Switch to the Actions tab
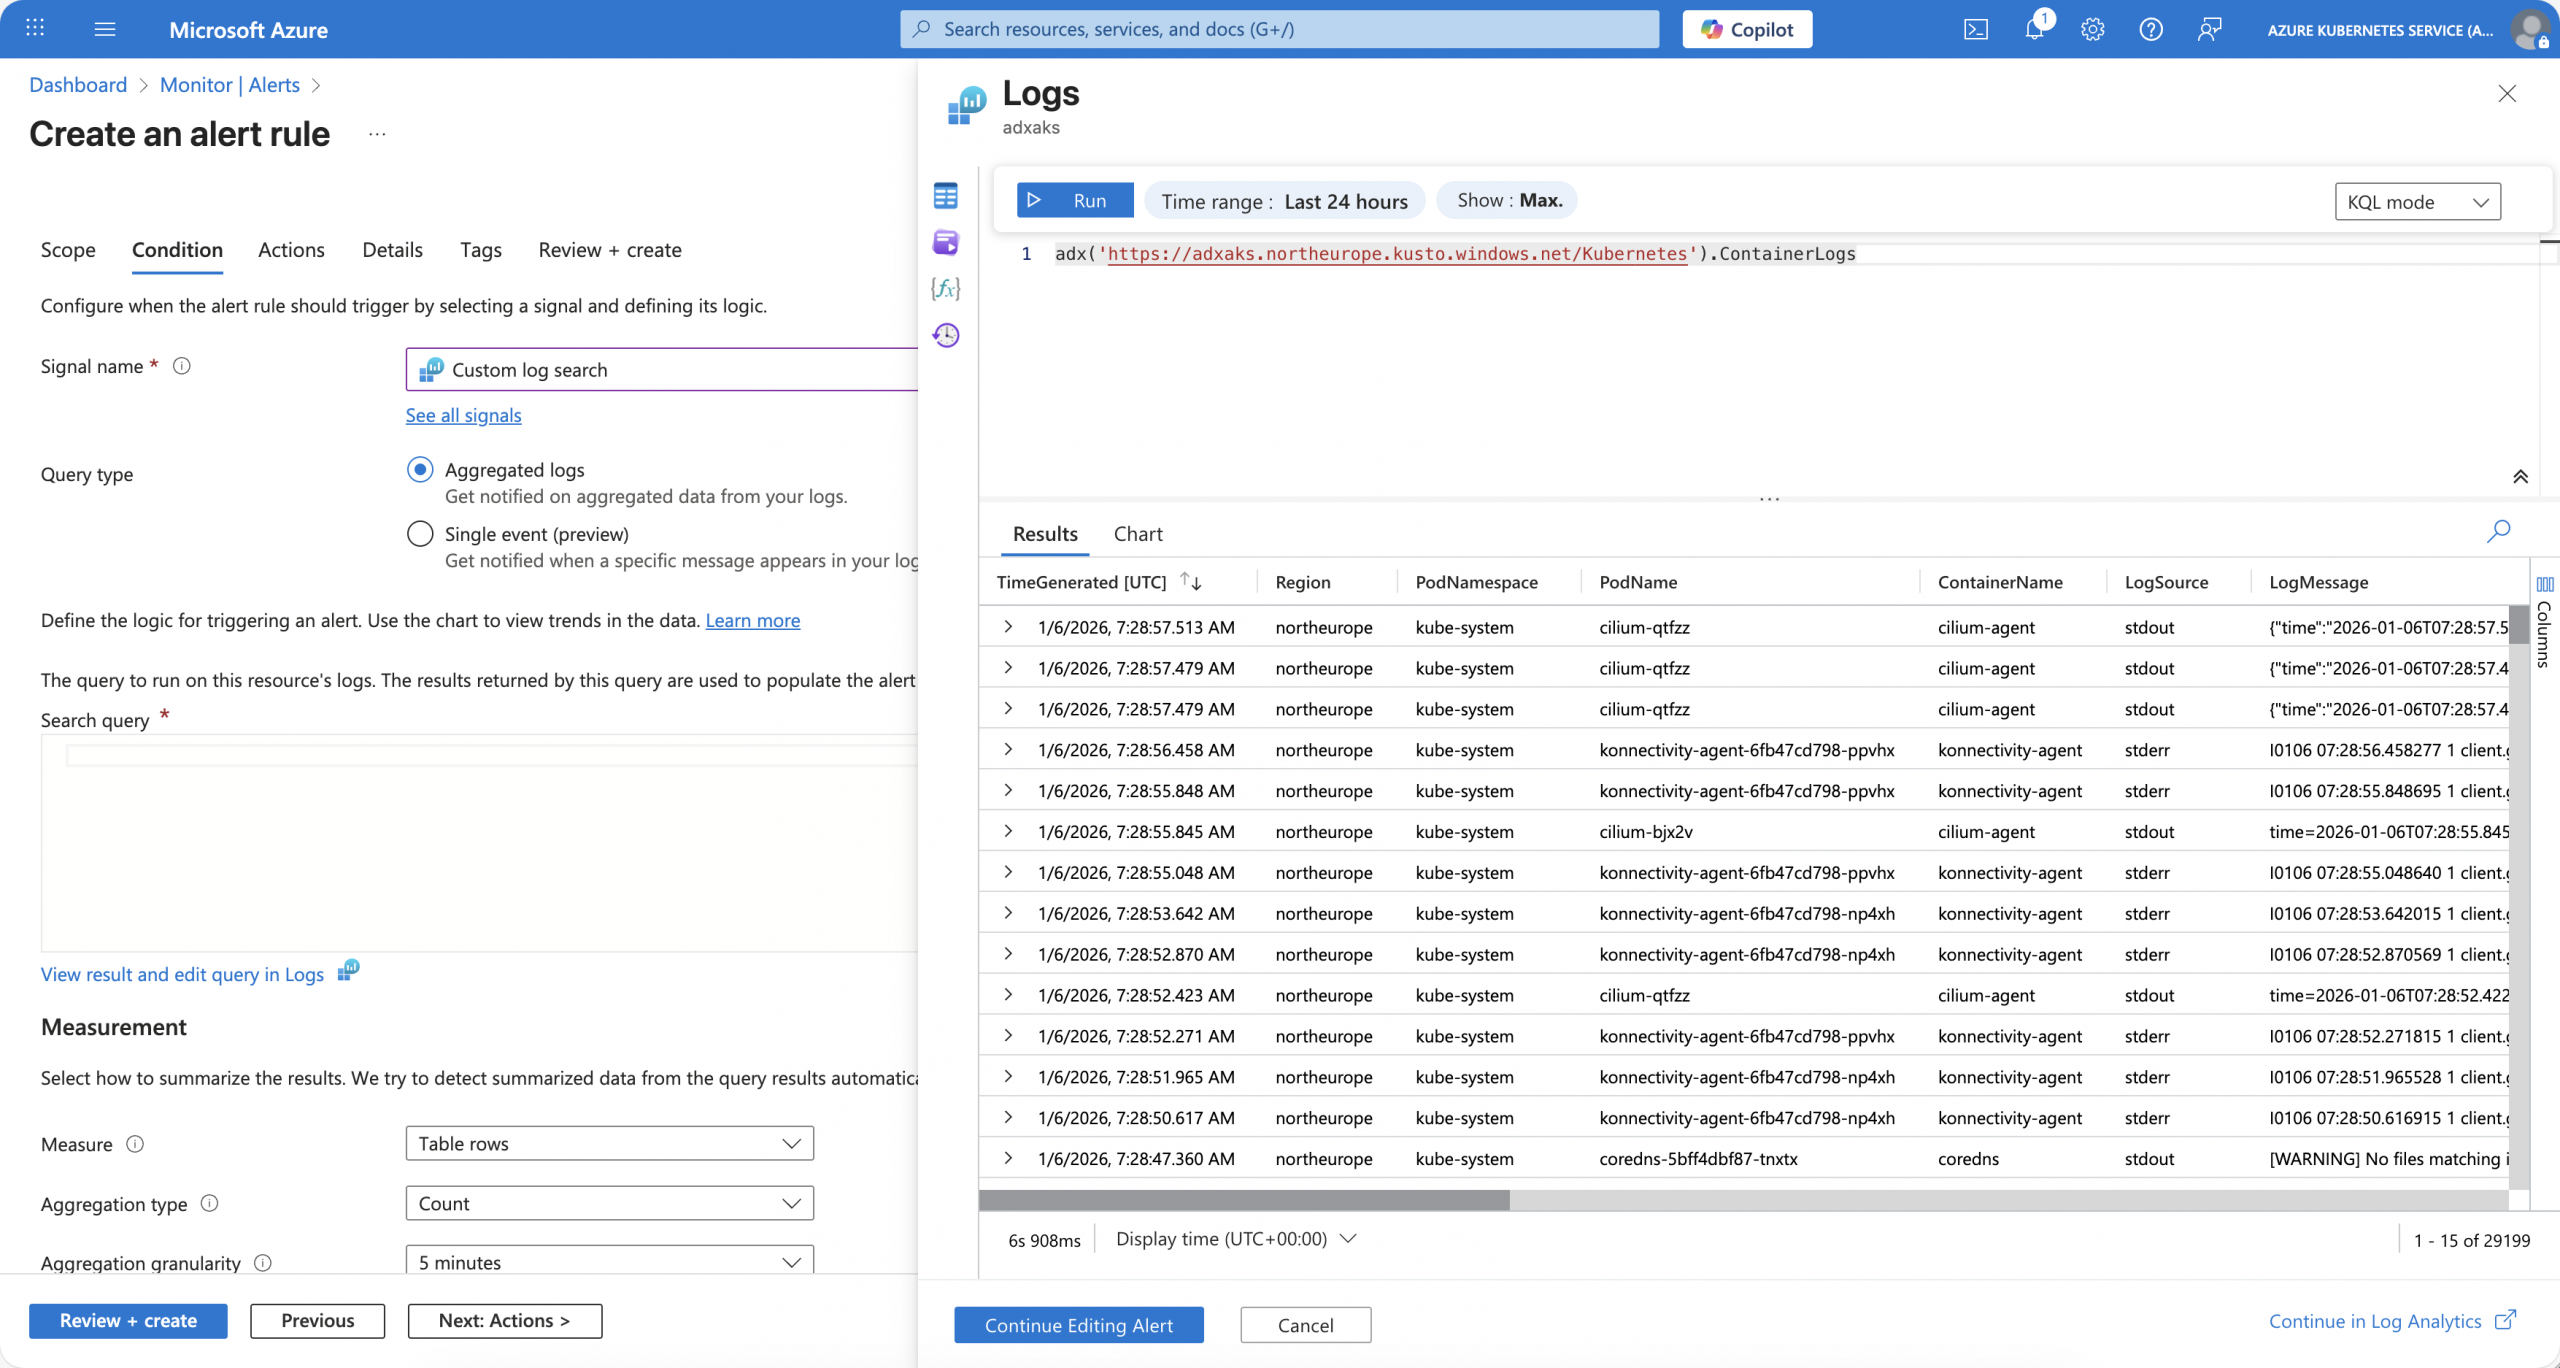 coord(291,250)
